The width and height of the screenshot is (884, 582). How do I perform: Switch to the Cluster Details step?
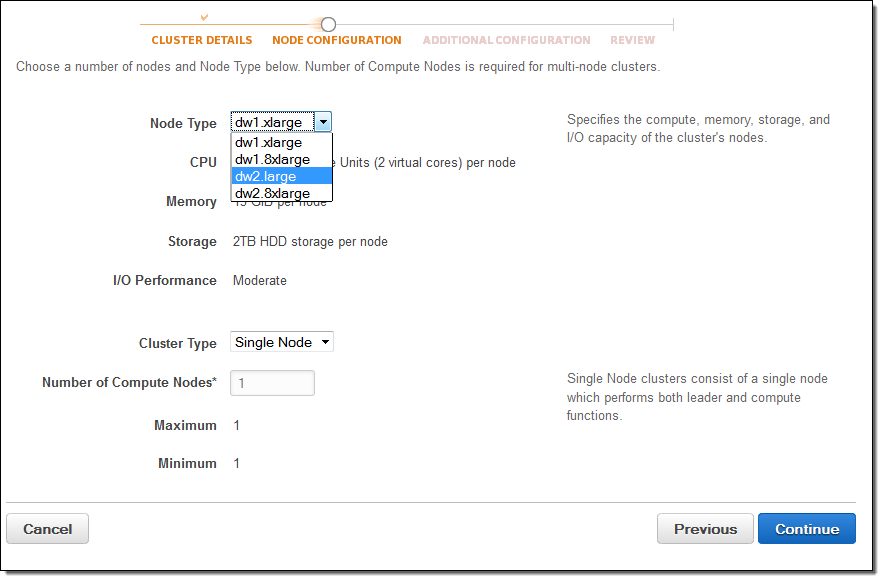(202, 41)
